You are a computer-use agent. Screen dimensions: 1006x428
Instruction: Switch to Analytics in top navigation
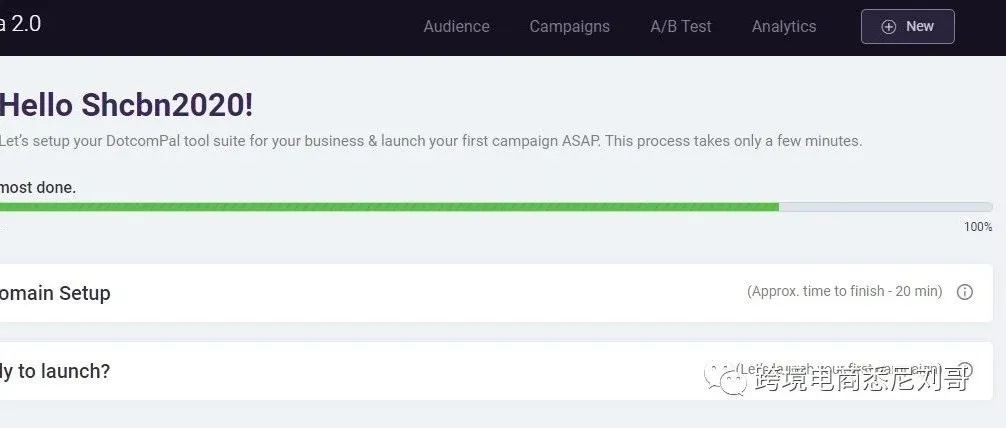[784, 27]
